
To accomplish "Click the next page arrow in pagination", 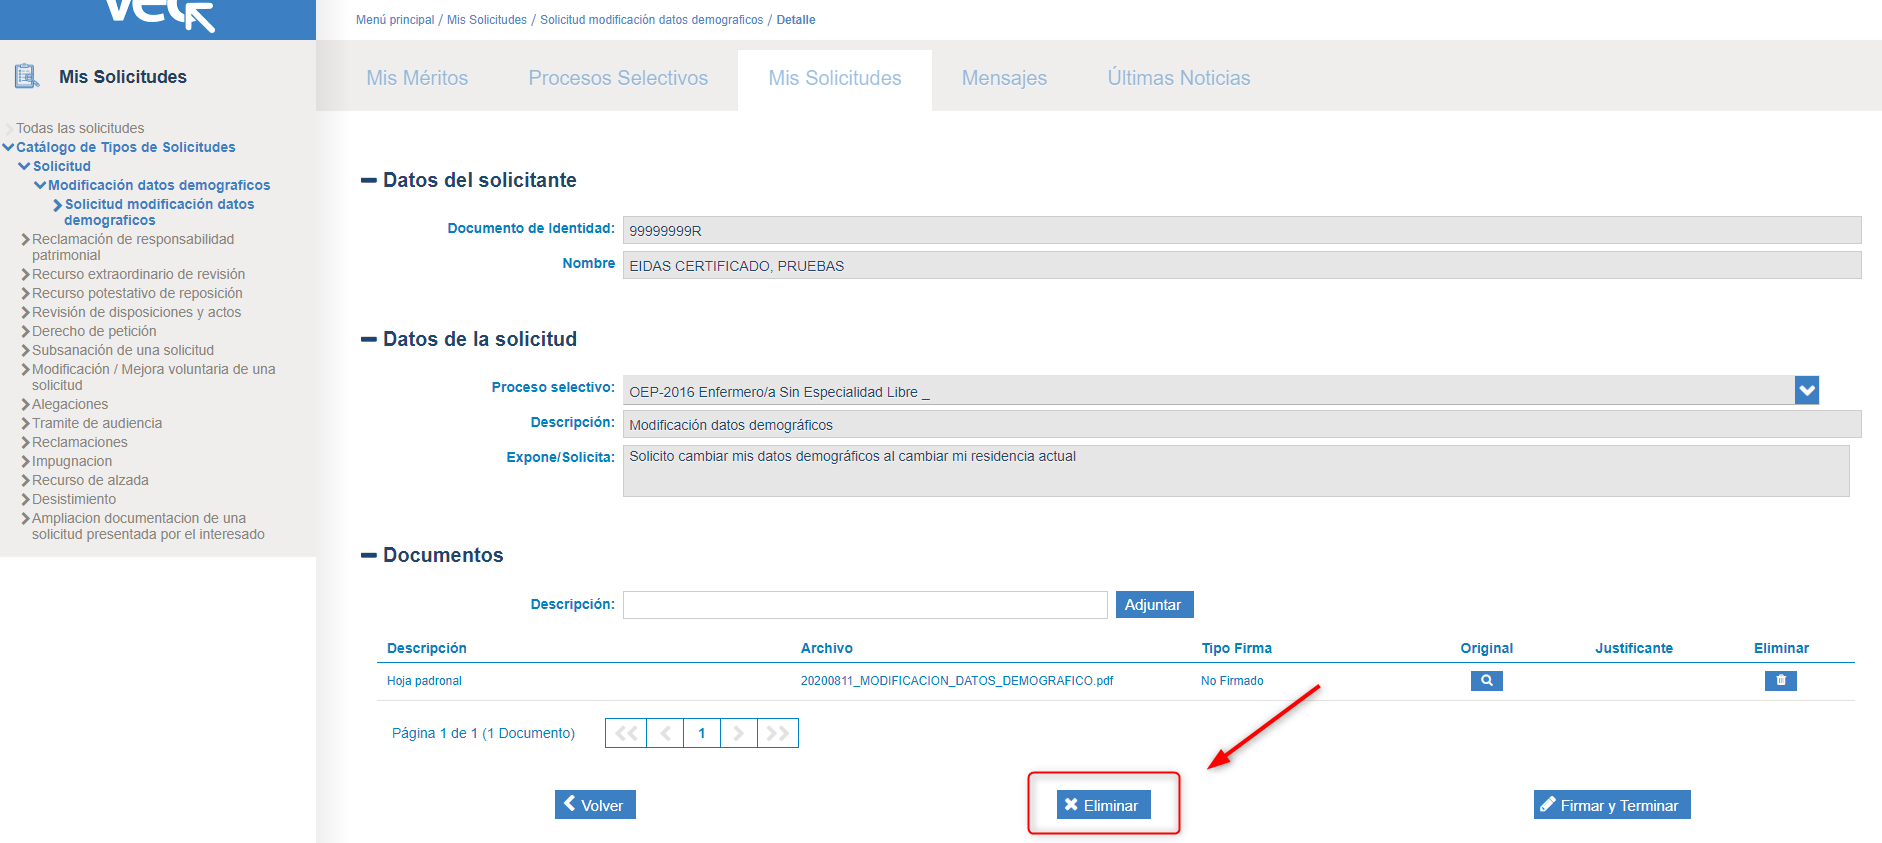I will [738, 733].
